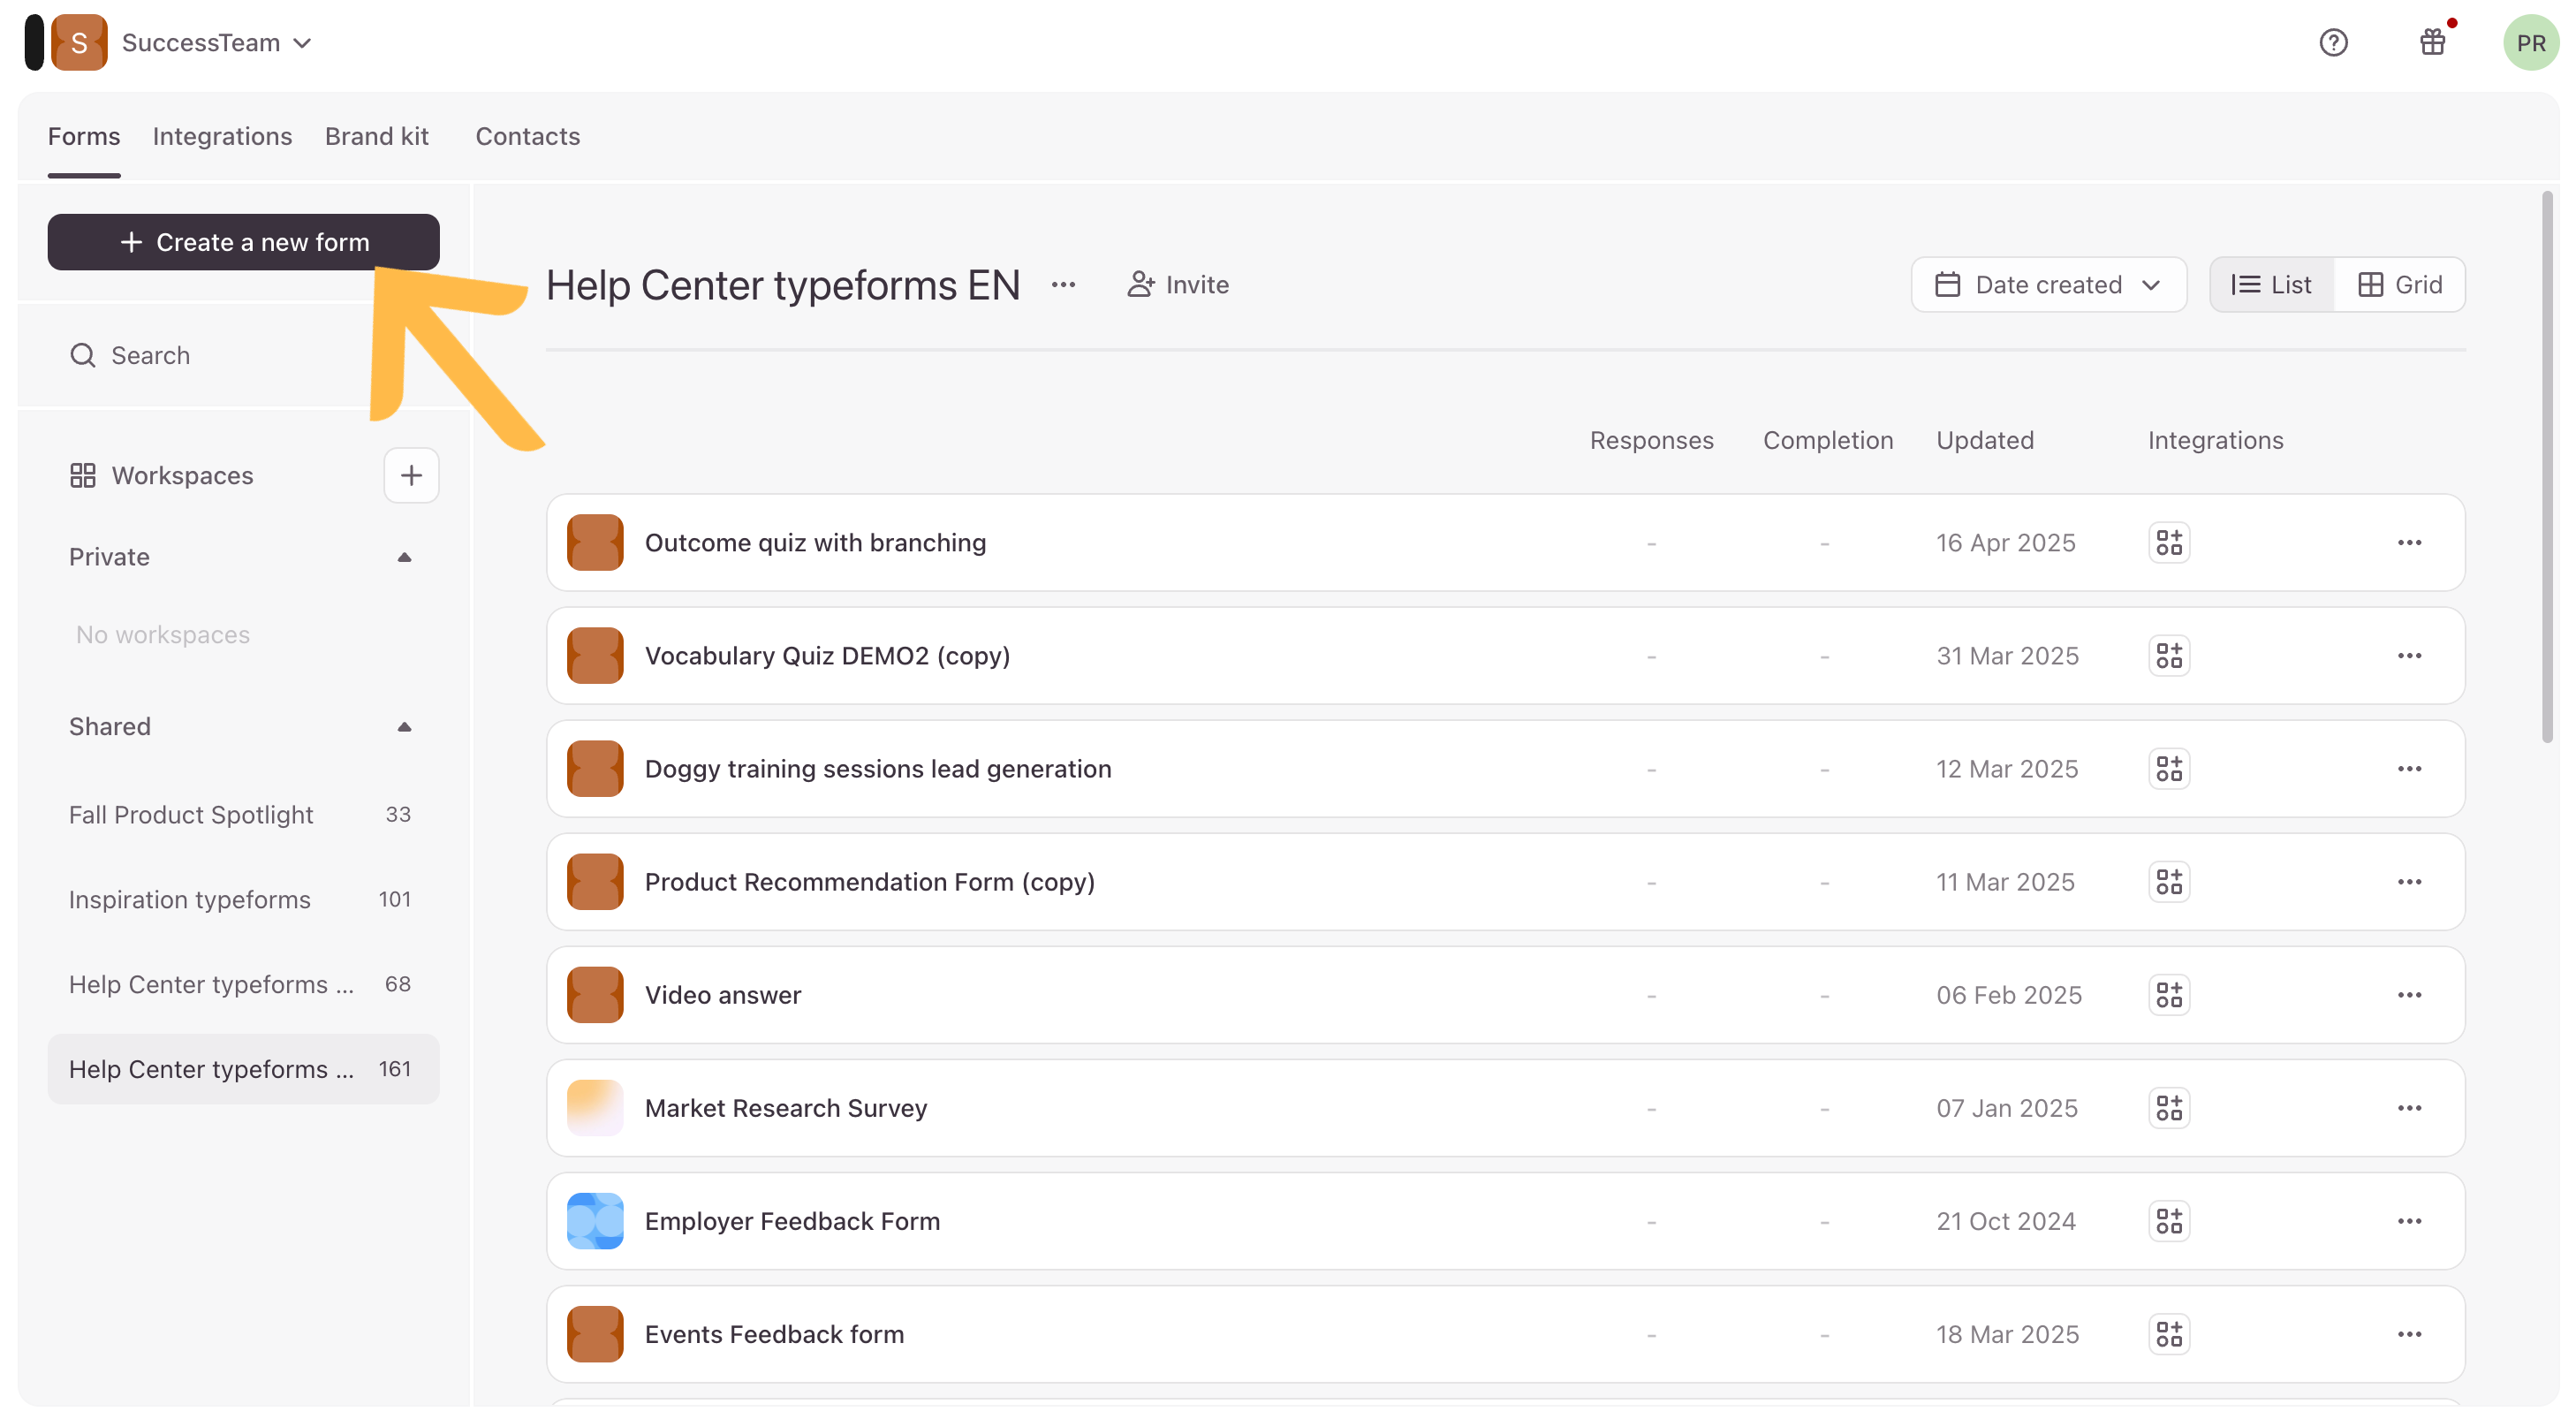
Task: Open more options for Events Feedback form
Action: point(2409,1334)
